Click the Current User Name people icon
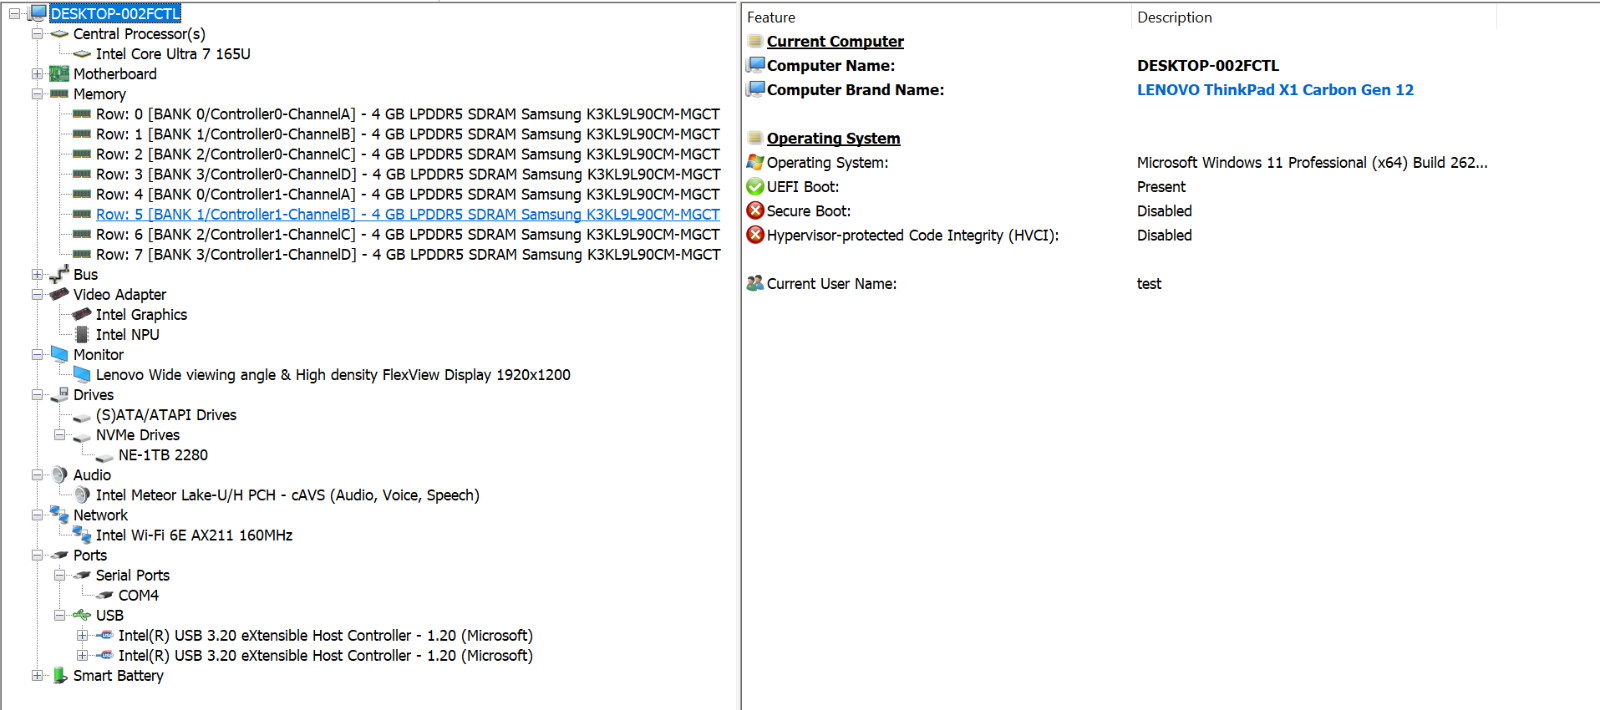This screenshot has width=1600, height=710. [755, 284]
